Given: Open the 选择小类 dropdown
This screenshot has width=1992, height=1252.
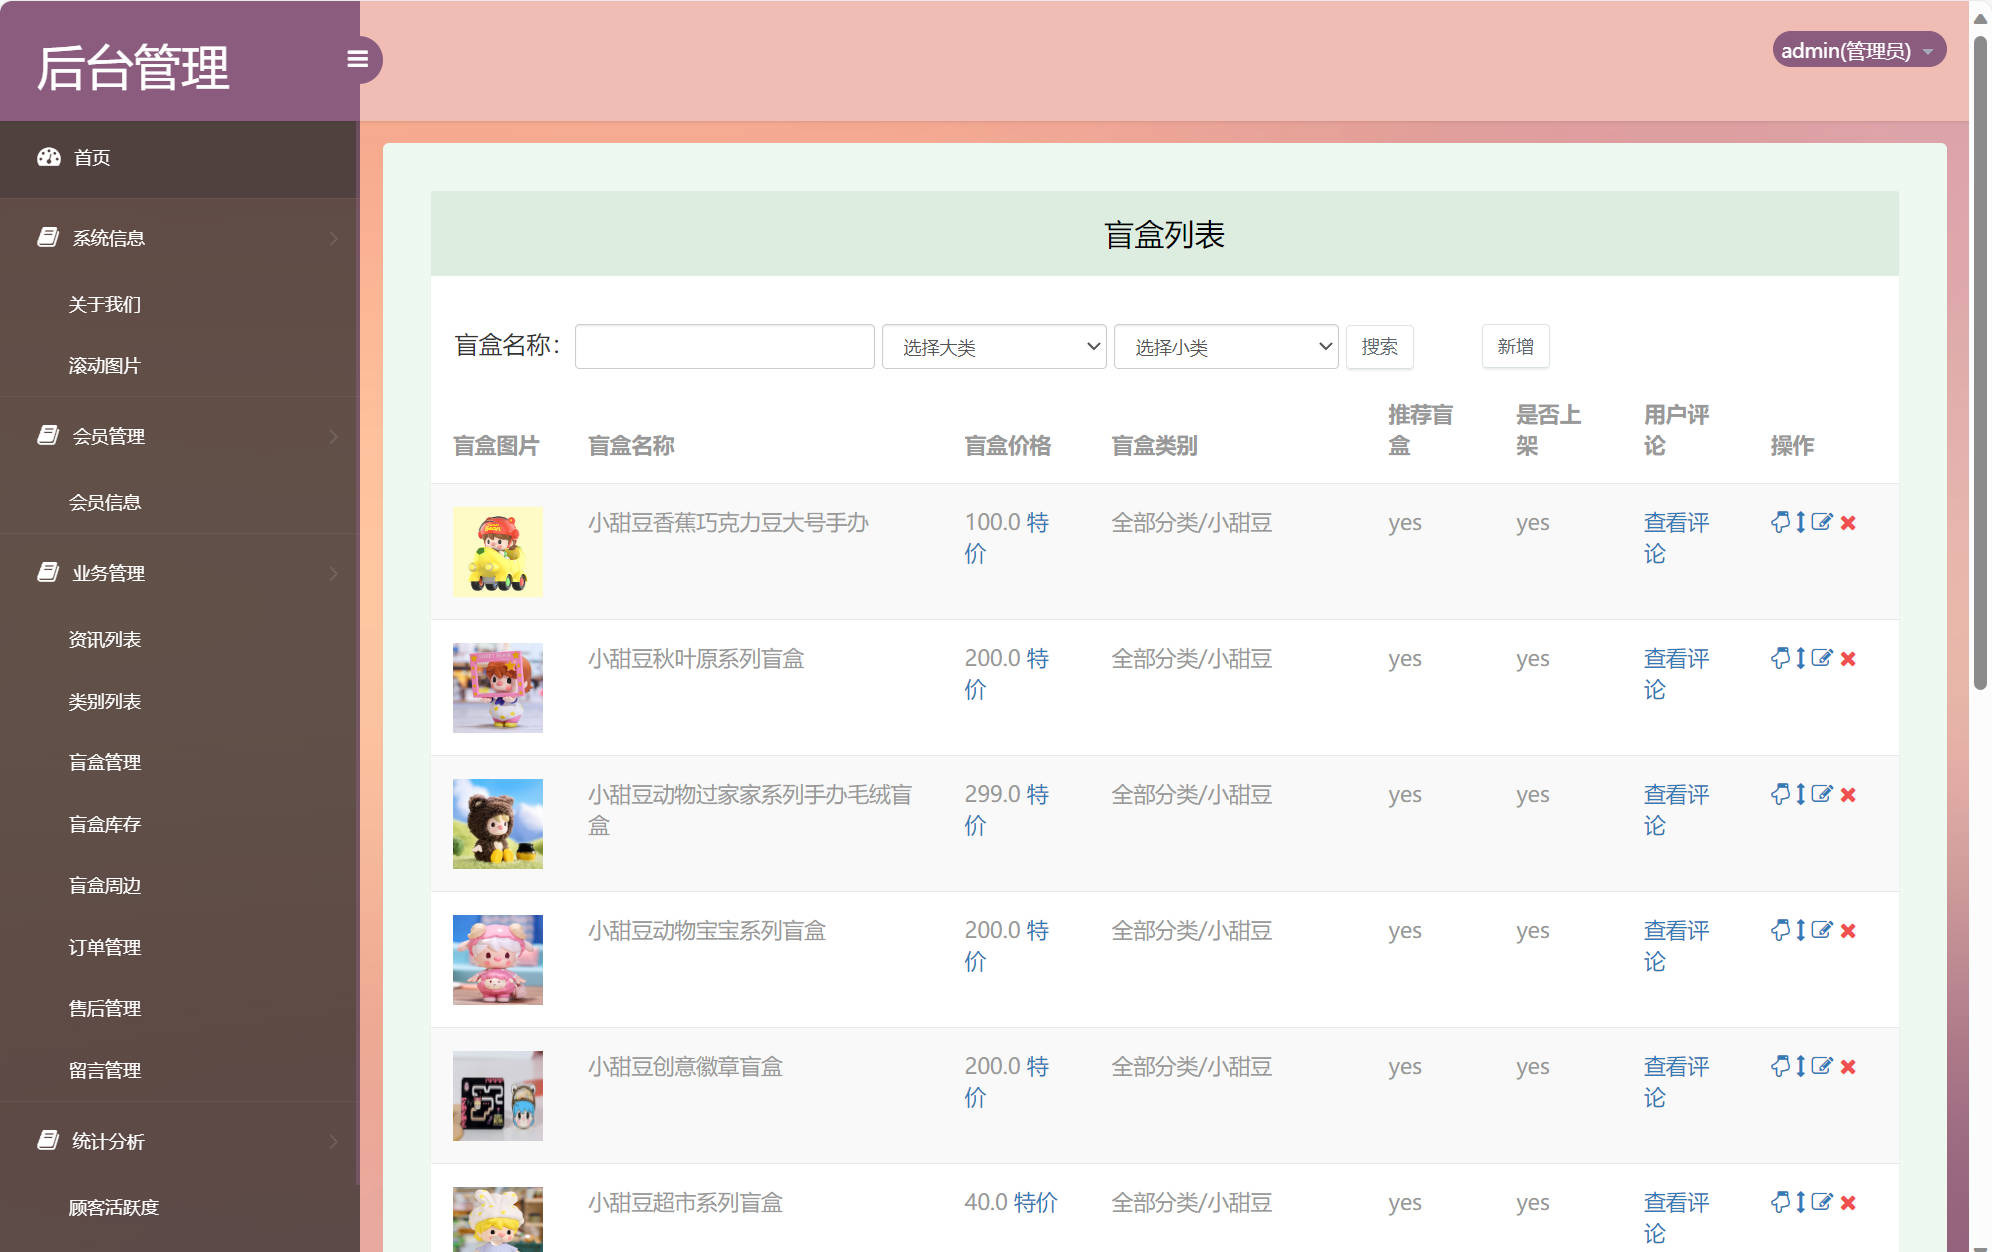Looking at the screenshot, I should pyautogui.click(x=1225, y=346).
